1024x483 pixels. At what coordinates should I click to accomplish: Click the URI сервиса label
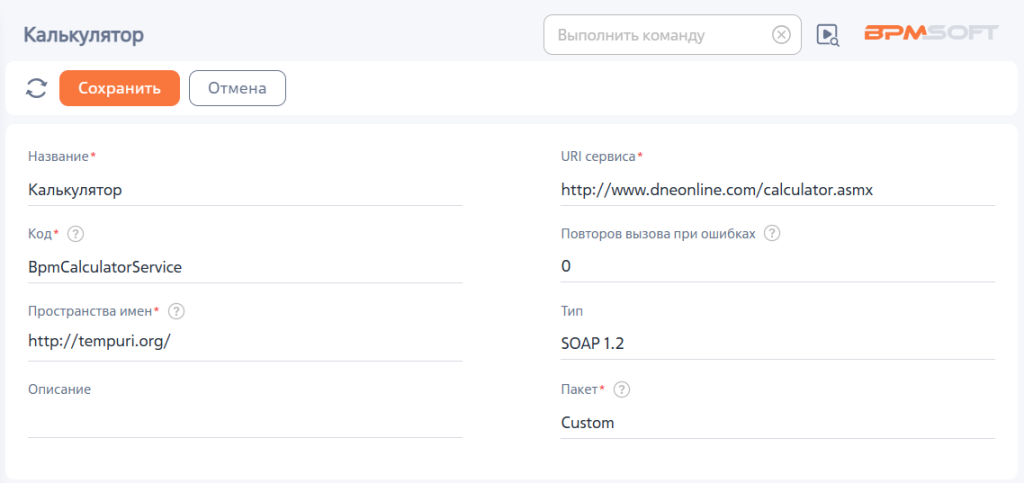coord(598,156)
